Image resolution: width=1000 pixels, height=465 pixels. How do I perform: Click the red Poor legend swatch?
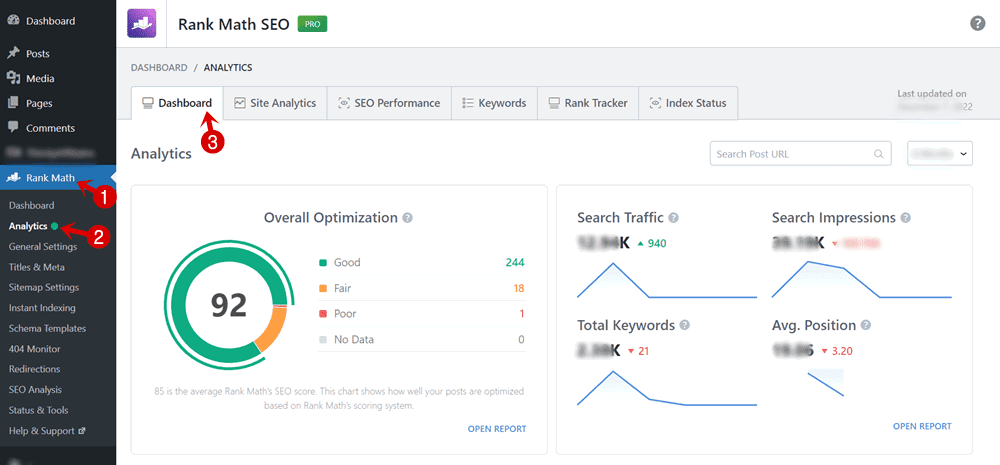[323, 314]
